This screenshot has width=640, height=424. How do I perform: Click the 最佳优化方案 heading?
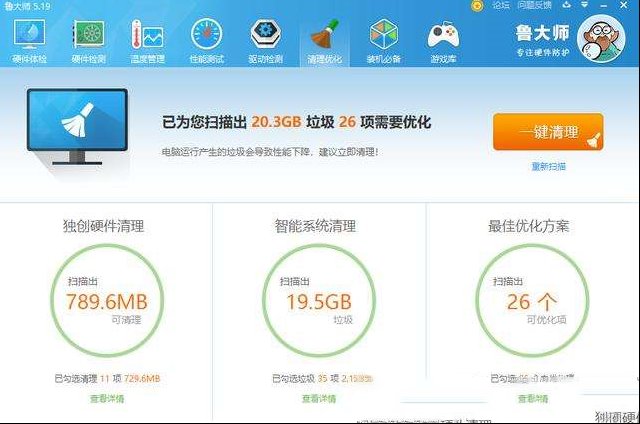coord(529,226)
